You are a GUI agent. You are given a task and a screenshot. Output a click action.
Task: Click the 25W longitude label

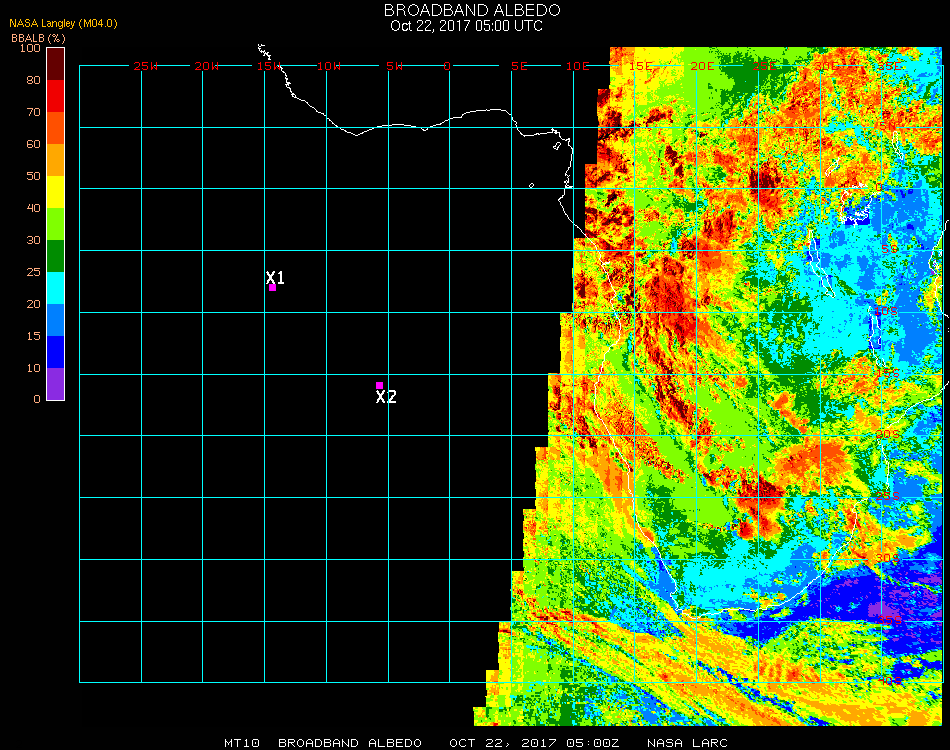[x=145, y=66]
